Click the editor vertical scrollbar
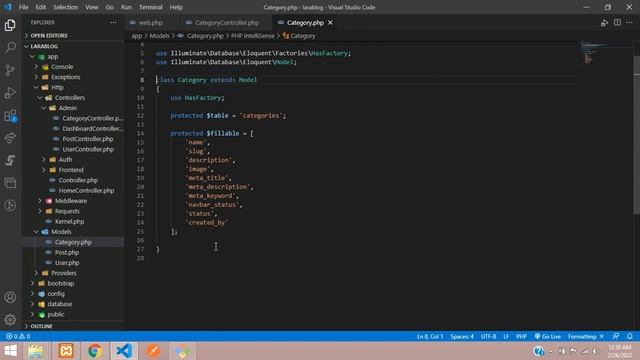Image resolution: width=640 pixels, height=360 pixels. (x=636, y=135)
